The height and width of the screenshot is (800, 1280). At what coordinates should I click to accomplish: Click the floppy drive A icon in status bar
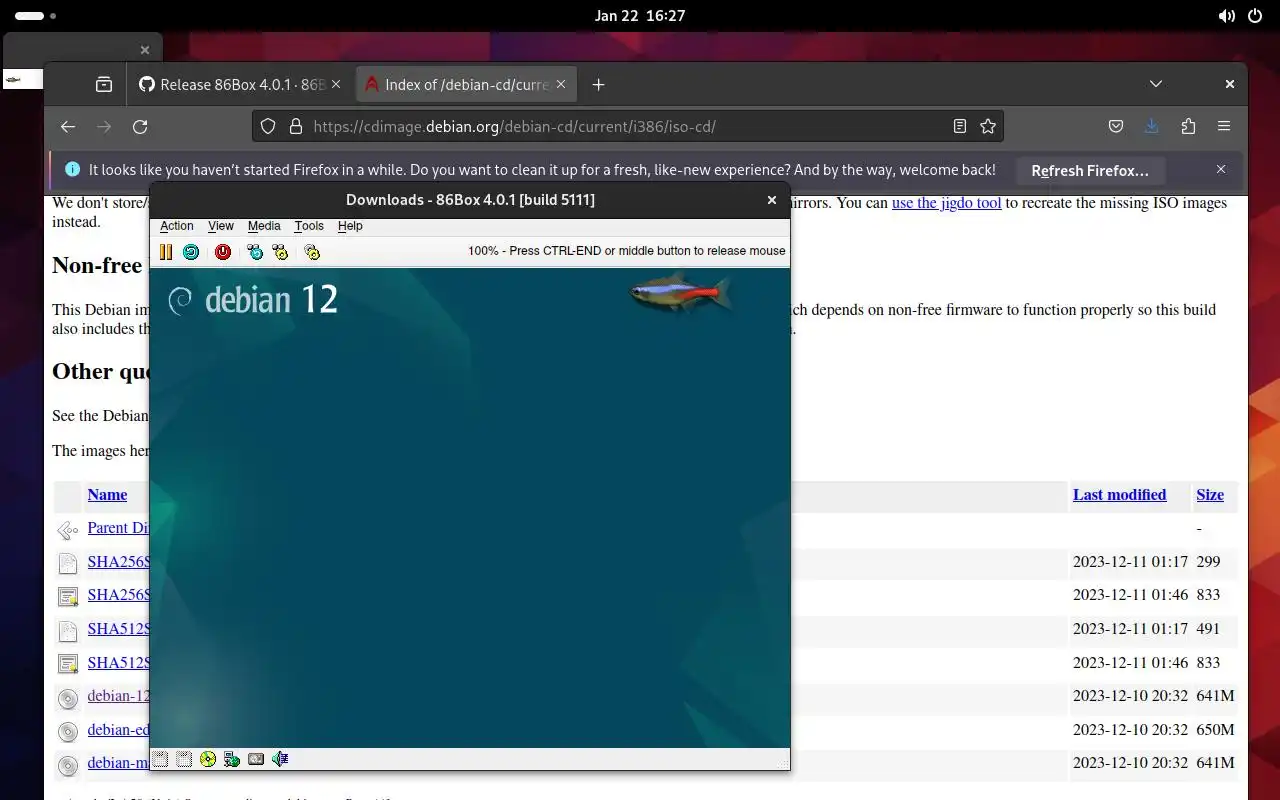pos(160,759)
